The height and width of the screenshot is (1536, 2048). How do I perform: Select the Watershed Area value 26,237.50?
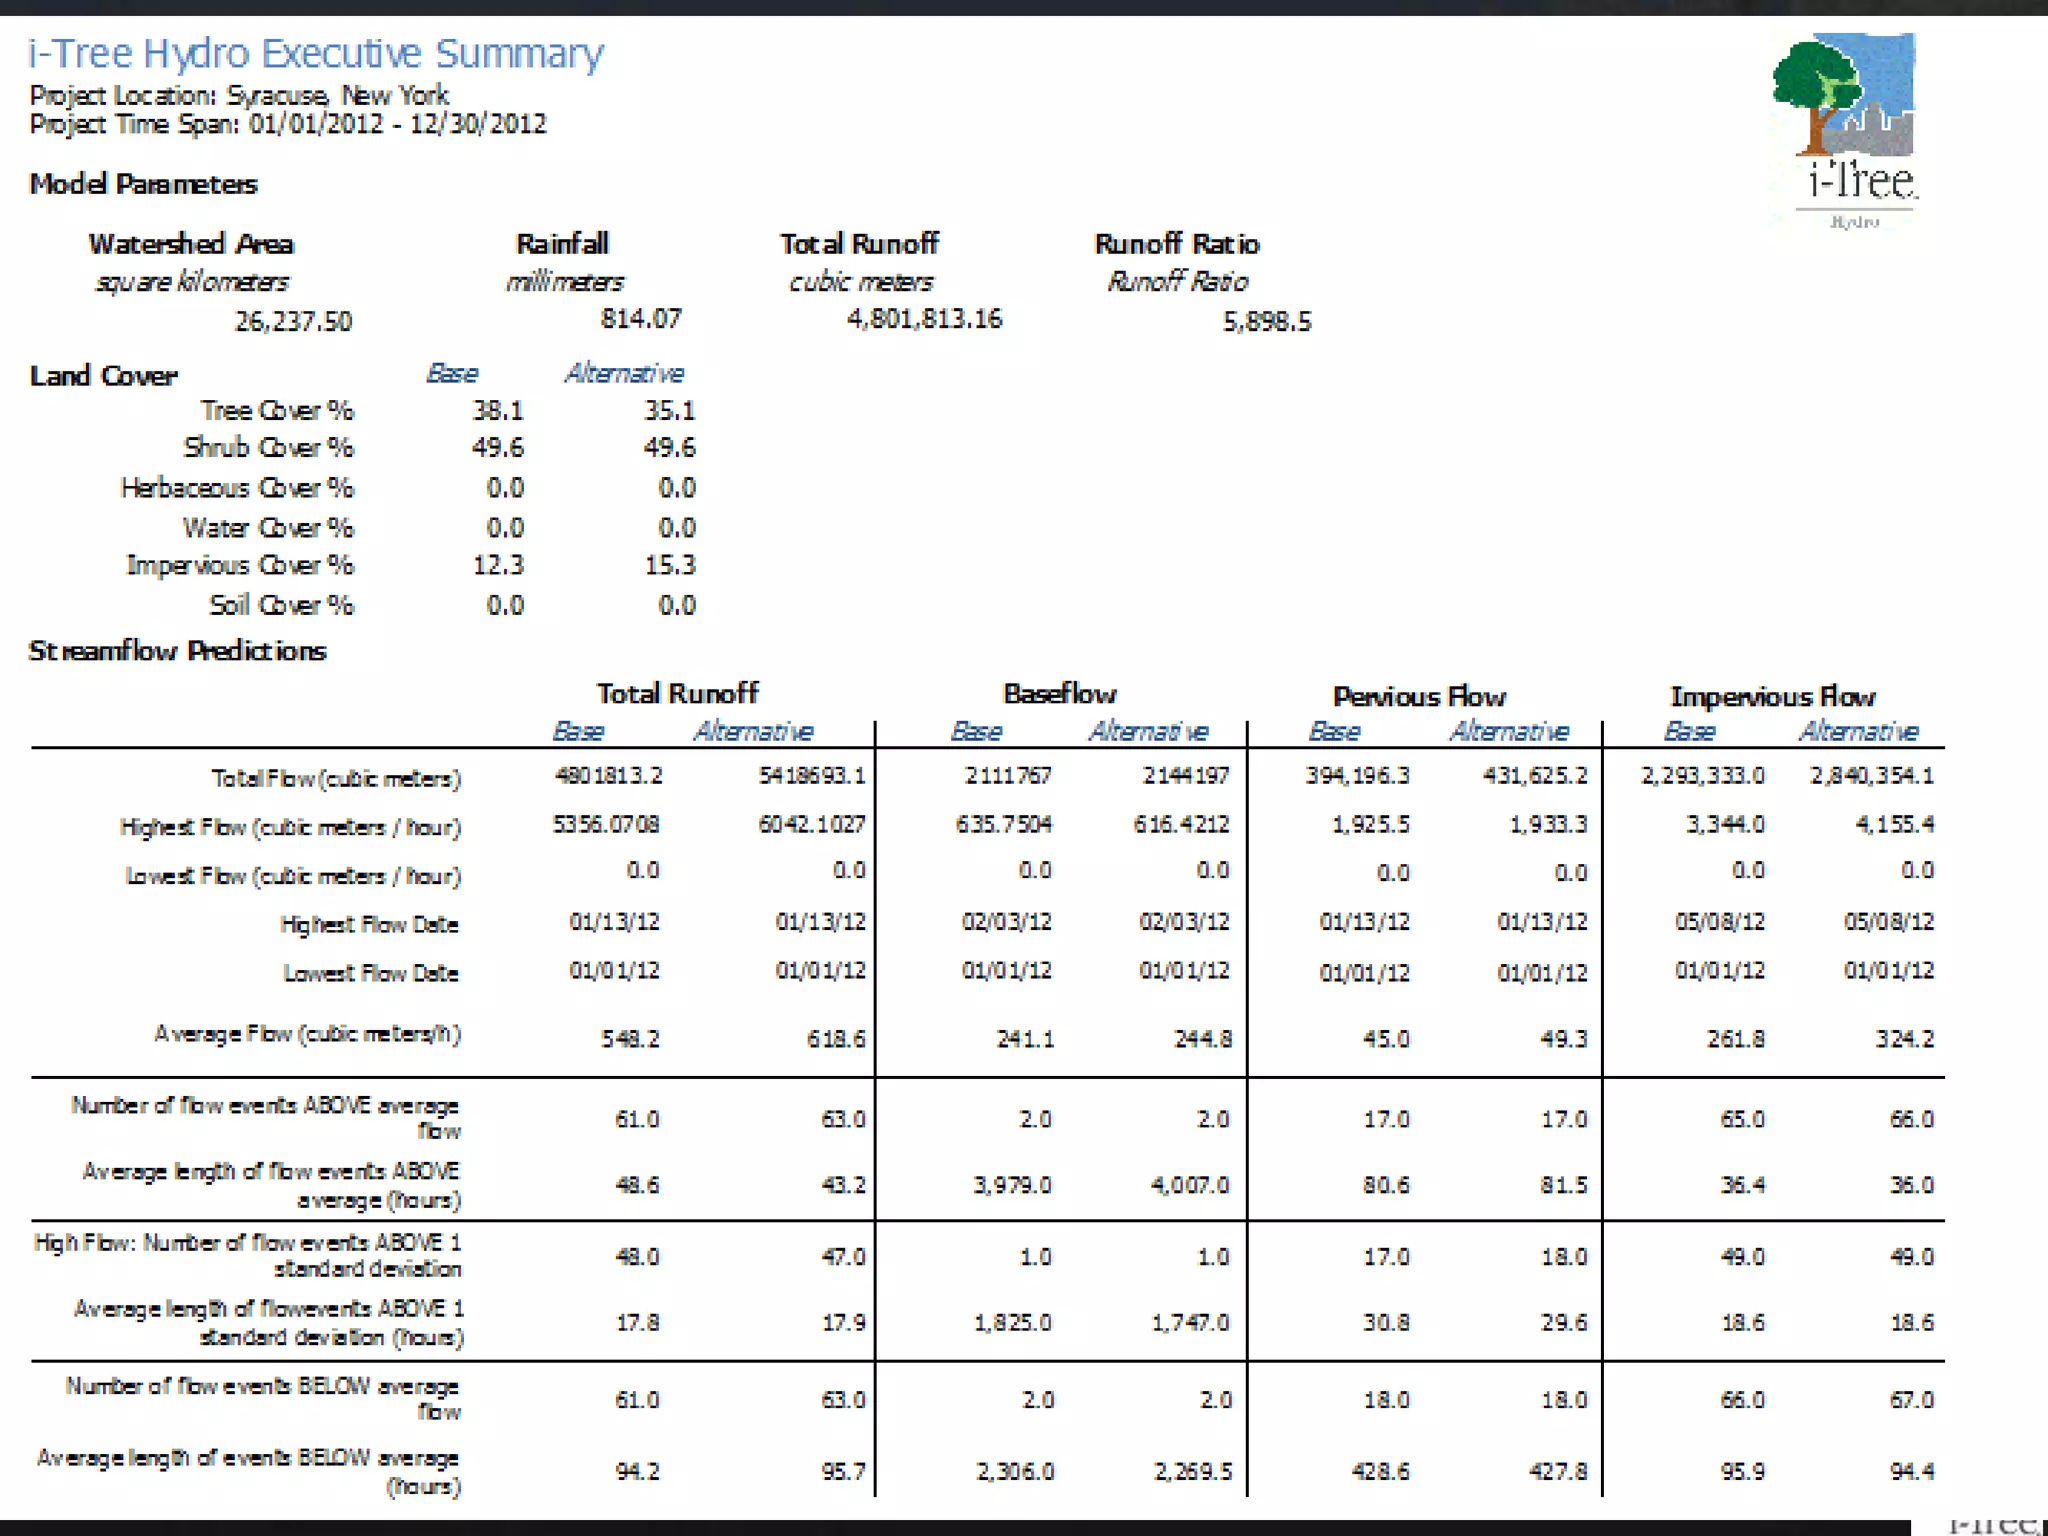pos(293,321)
